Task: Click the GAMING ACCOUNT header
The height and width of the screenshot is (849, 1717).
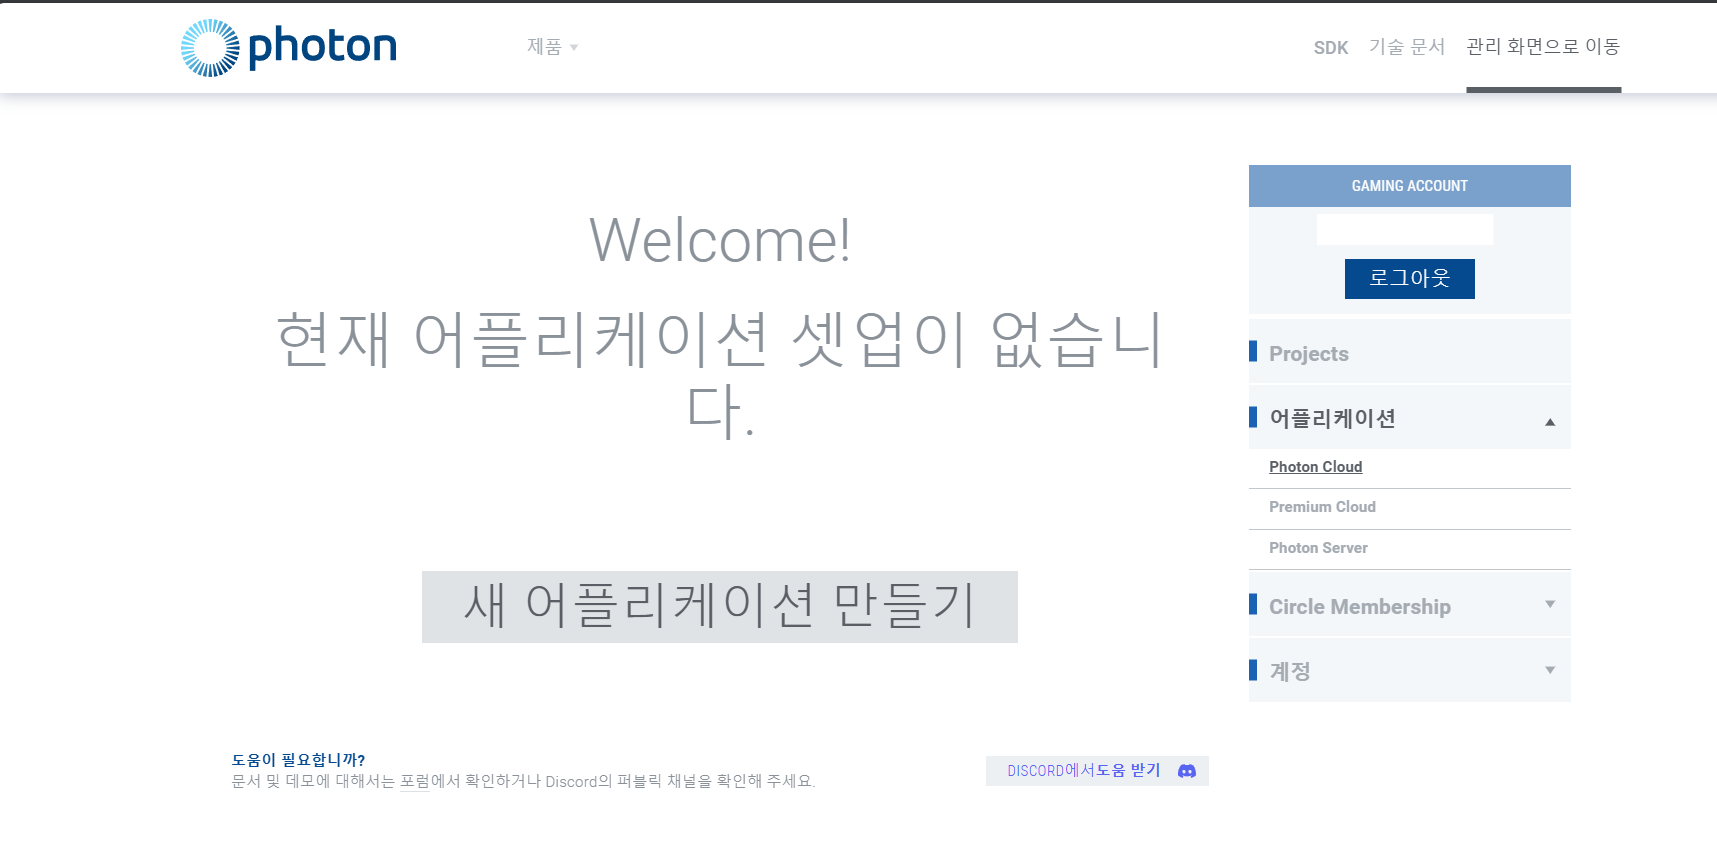Action: [x=1409, y=186]
